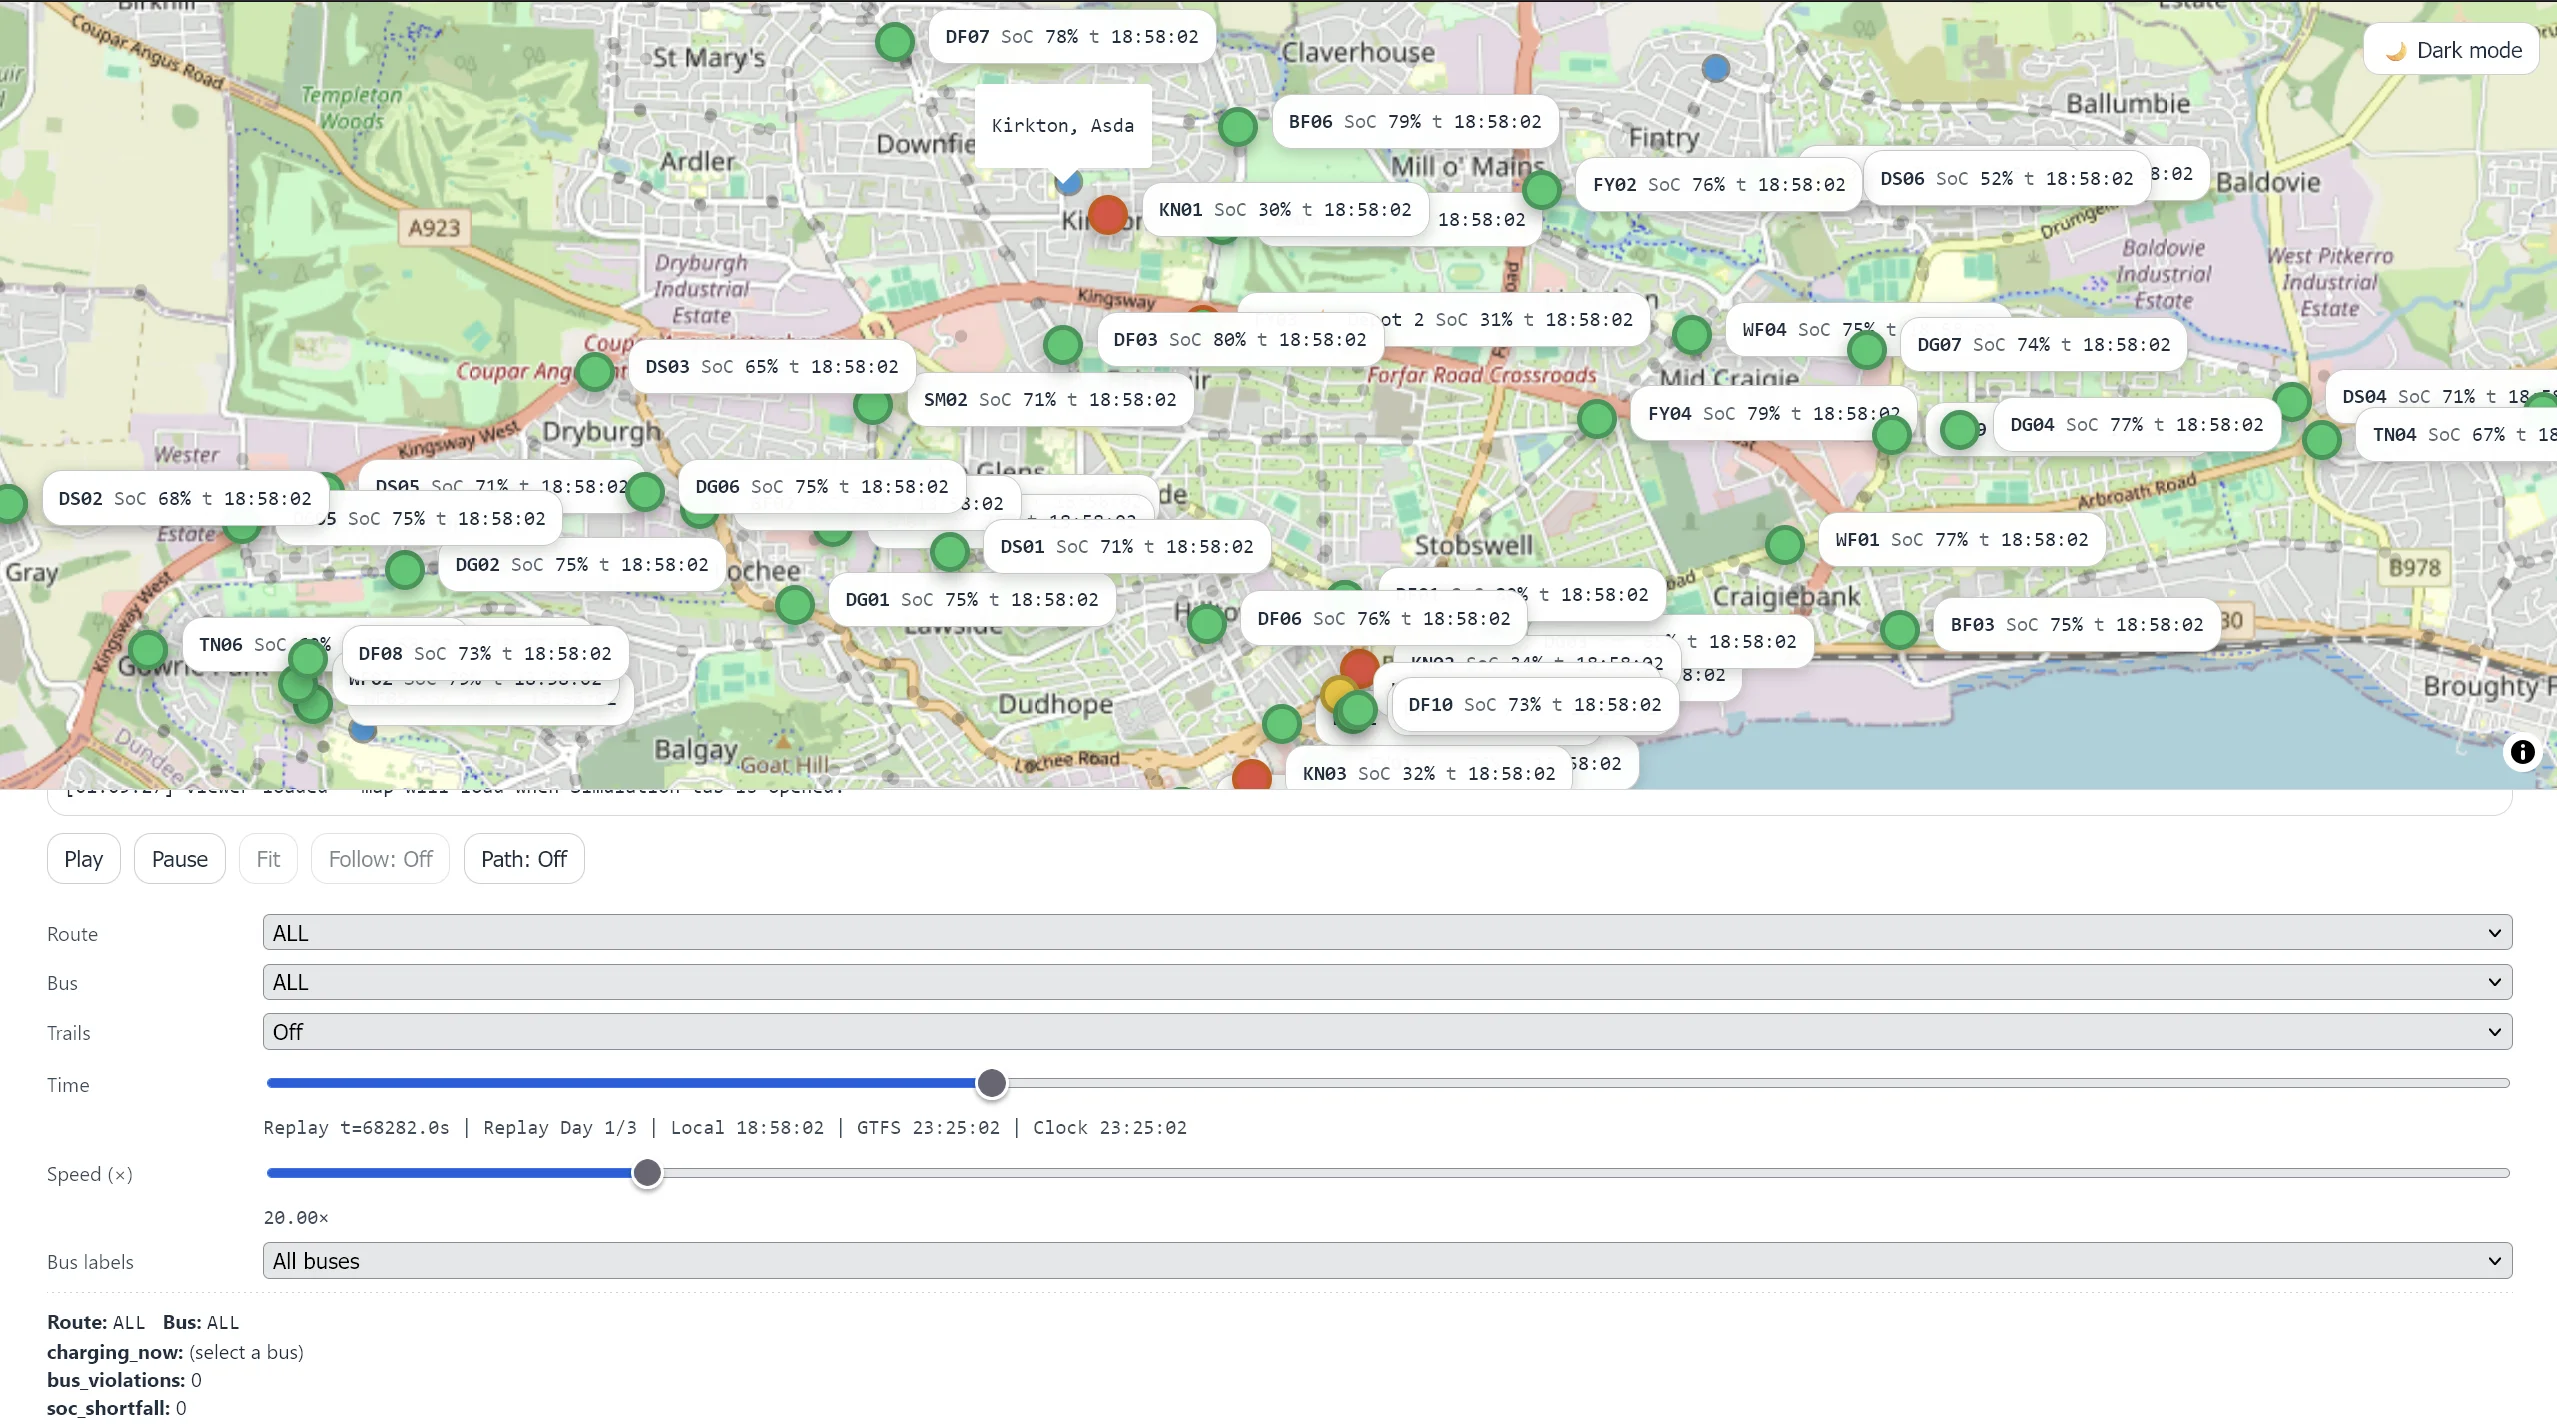2557x1426 pixels.
Task: Click the DF10 bus marker
Action: (1357, 710)
